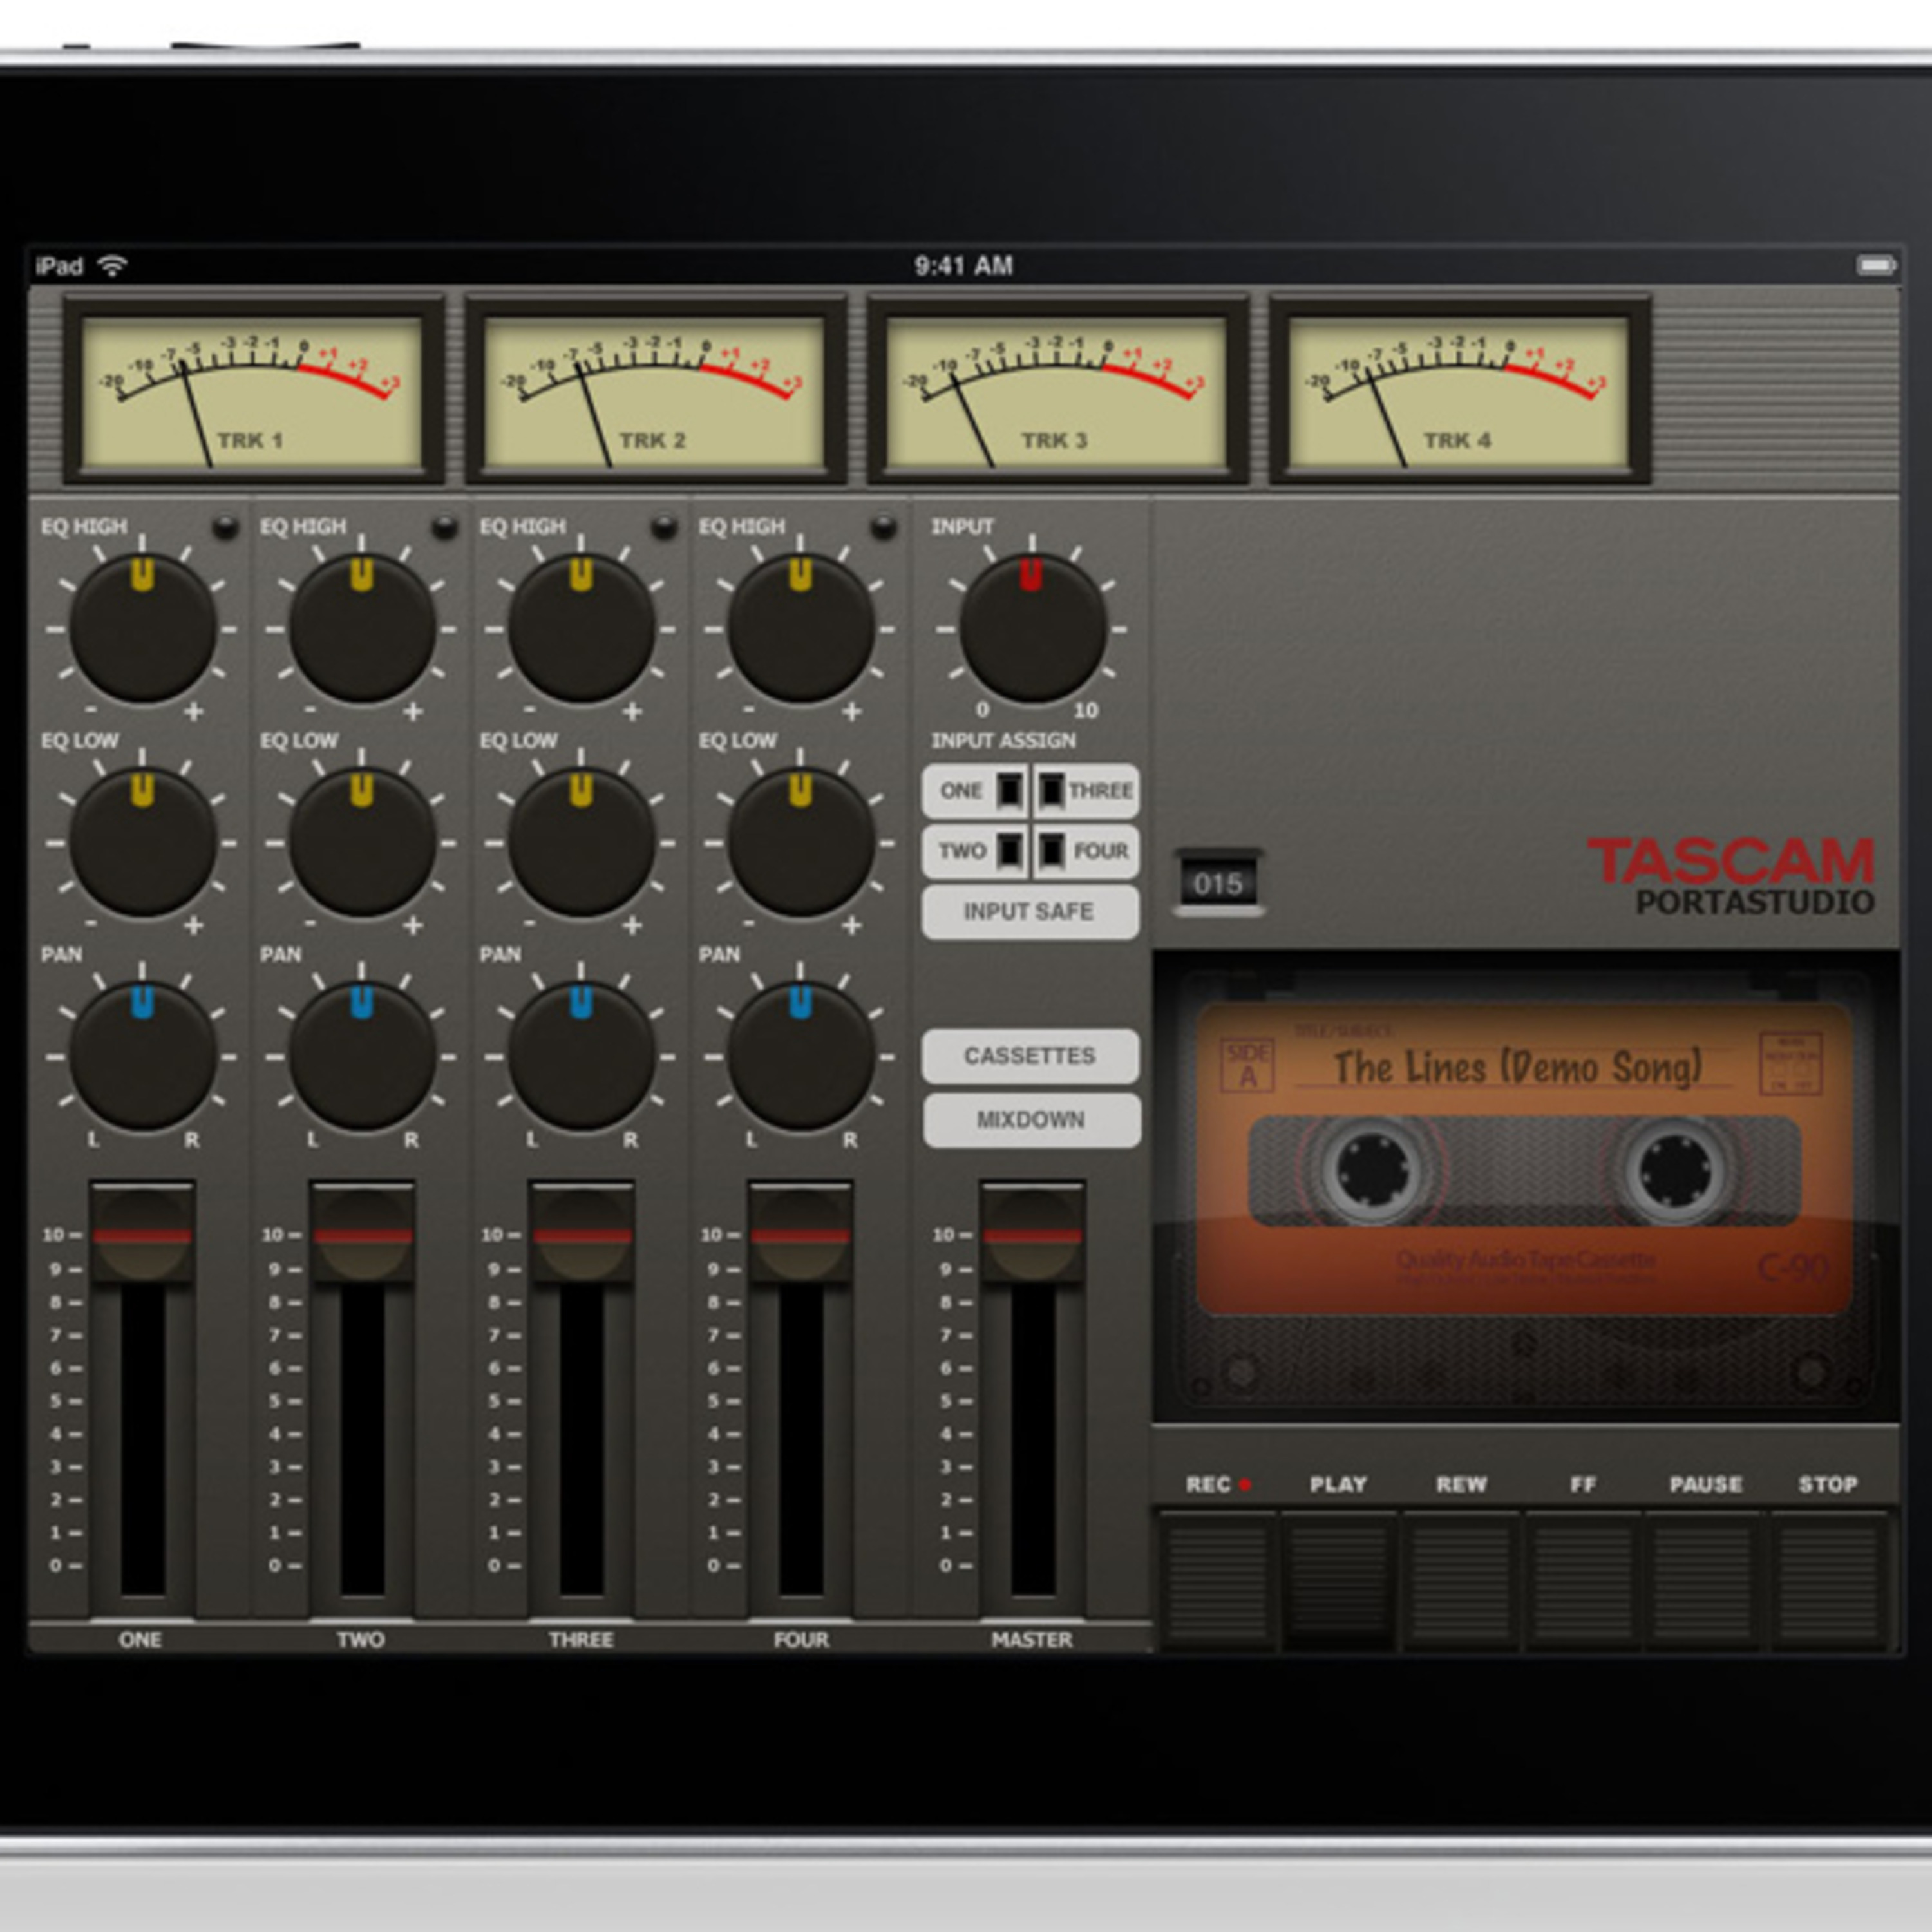Click the EQ HIGH knob on channel two
This screenshot has height=1932, width=1932.
(362, 628)
